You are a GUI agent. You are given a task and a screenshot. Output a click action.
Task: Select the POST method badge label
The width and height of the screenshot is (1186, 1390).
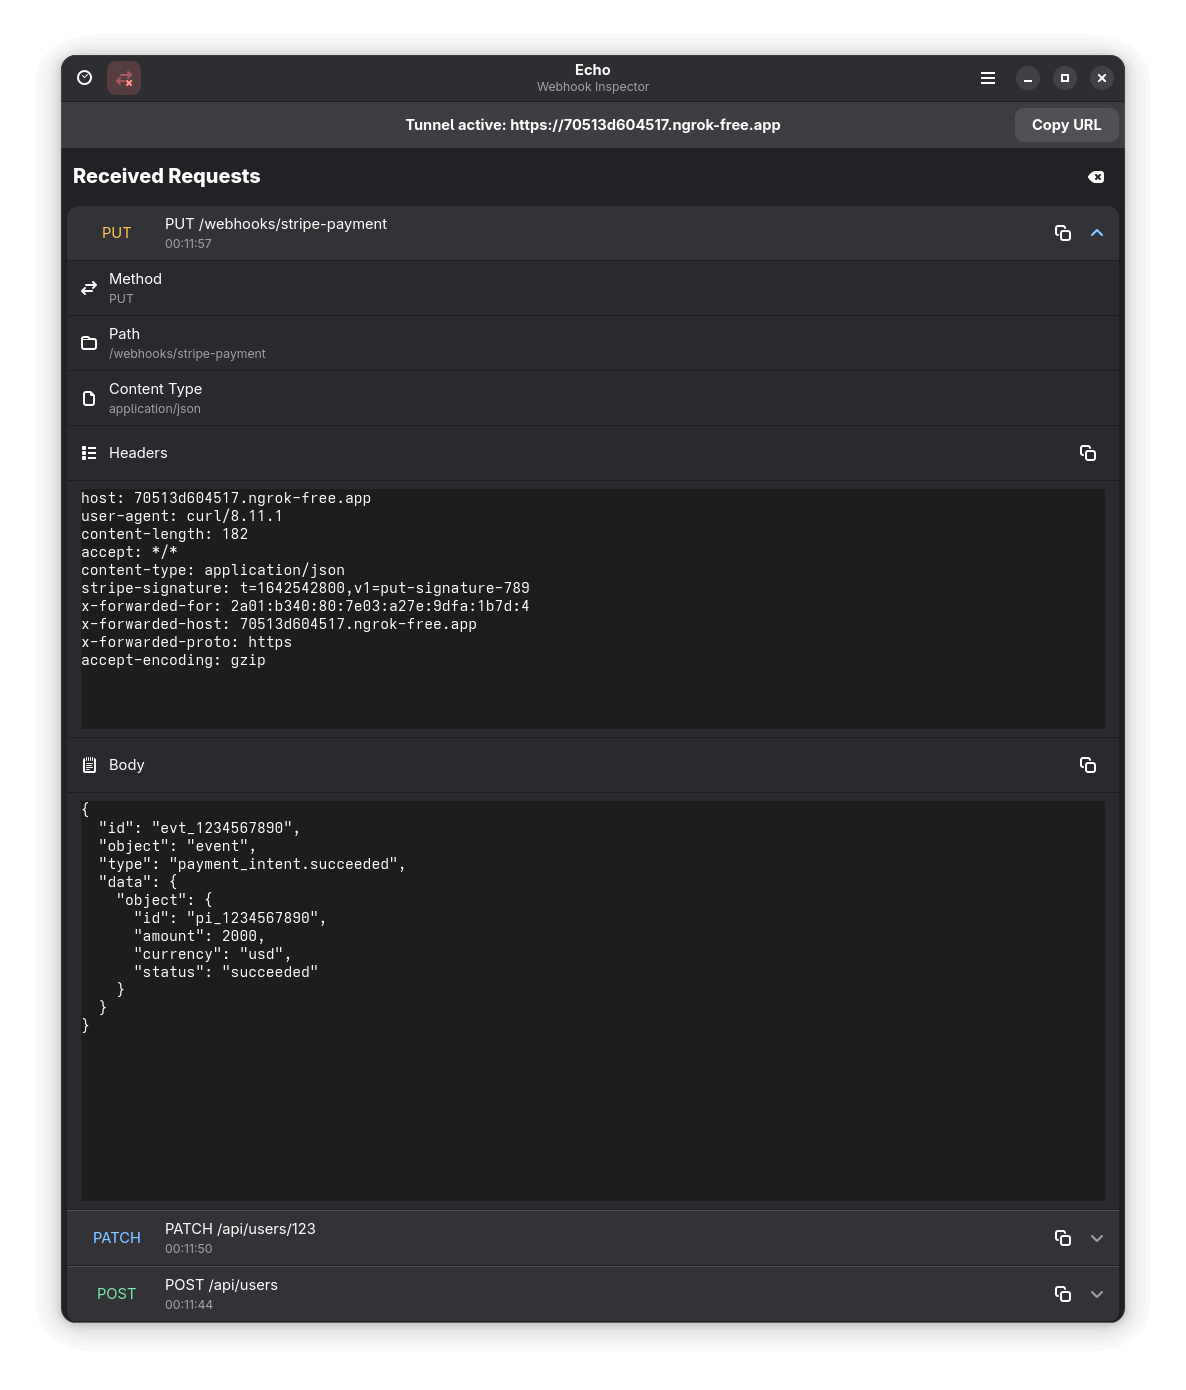pyautogui.click(x=117, y=1294)
